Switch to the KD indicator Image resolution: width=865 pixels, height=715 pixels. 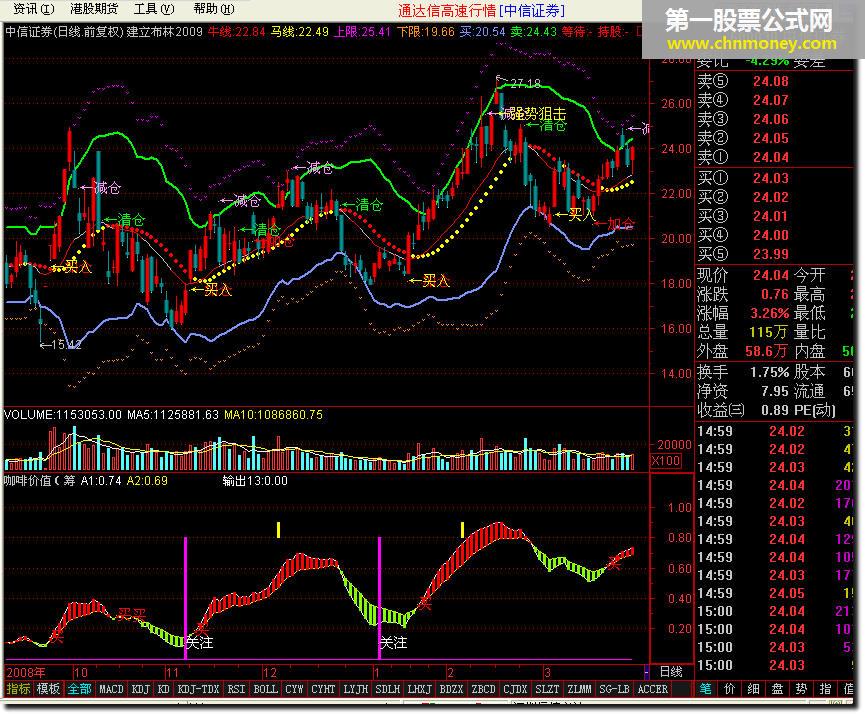click(163, 689)
